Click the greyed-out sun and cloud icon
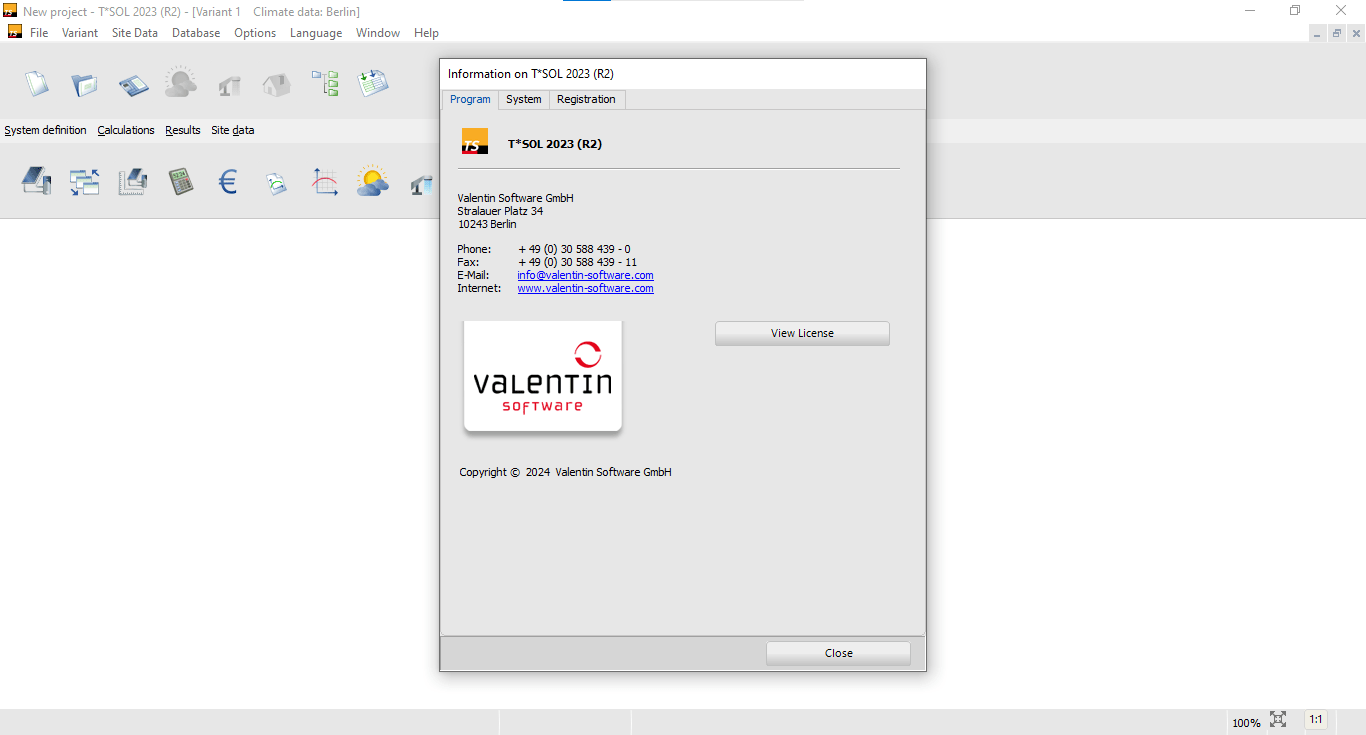 (180, 82)
